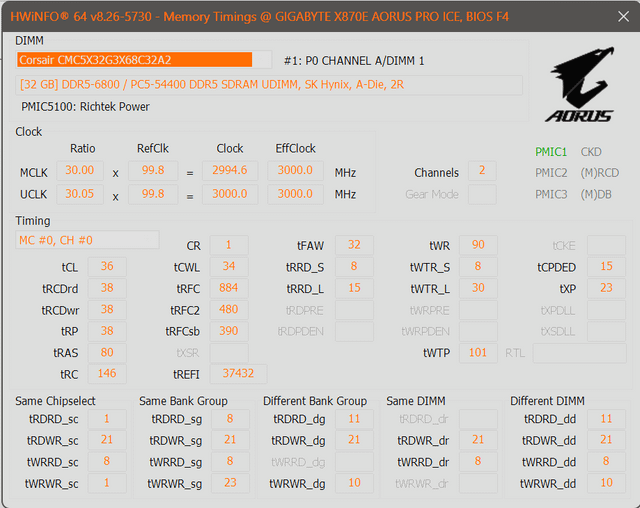Viewport: 640px width, 508px height.
Task: Close the HWiNFO Memory Timings window
Action: [x=623, y=17]
